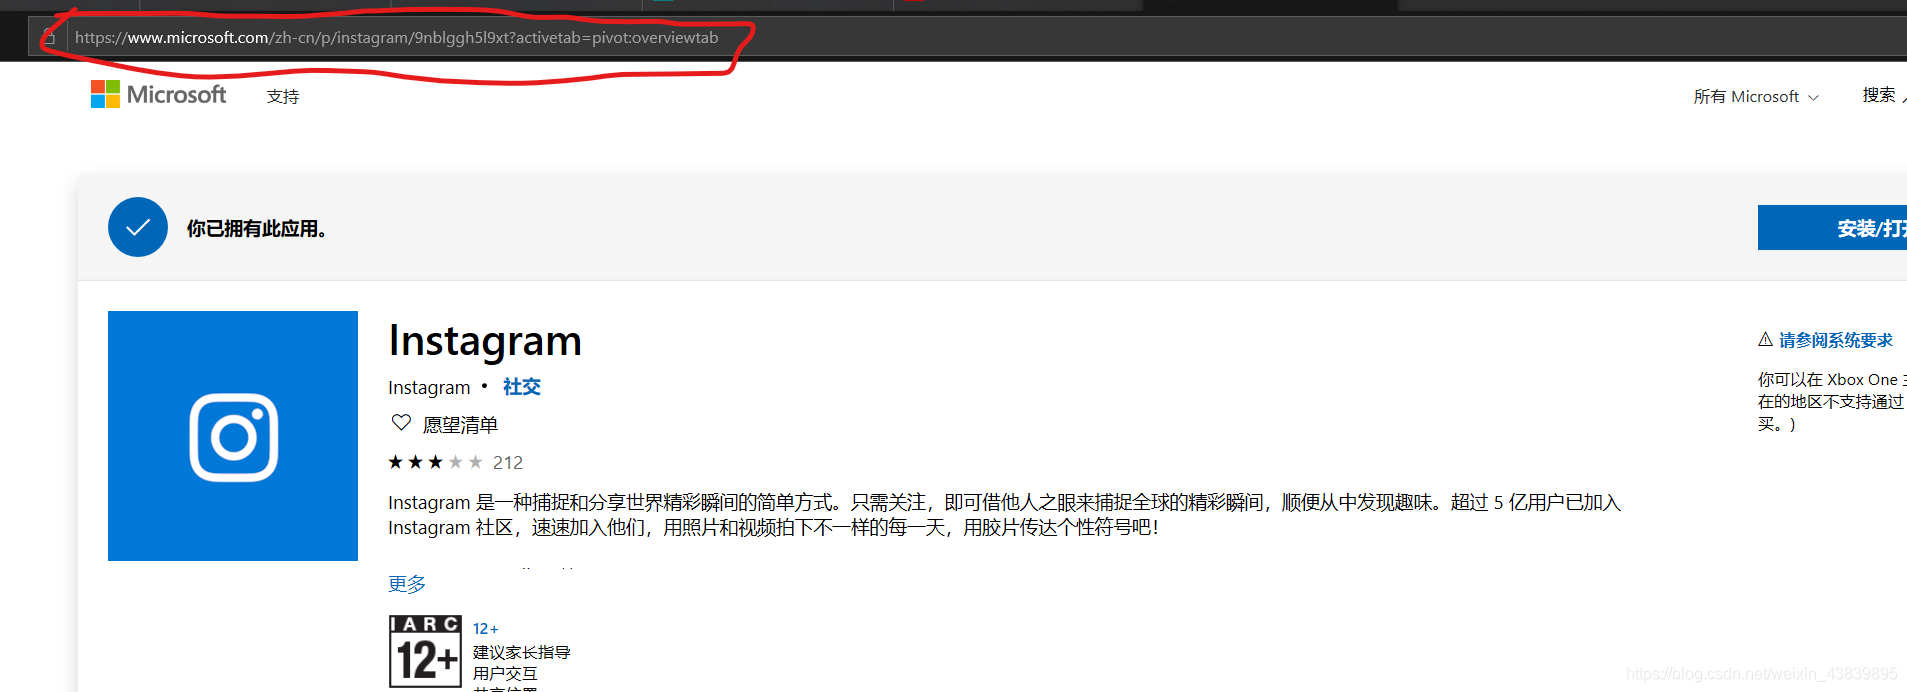This screenshot has width=1907, height=692.
Task: Click 更多 to expand the description
Action: point(407,584)
